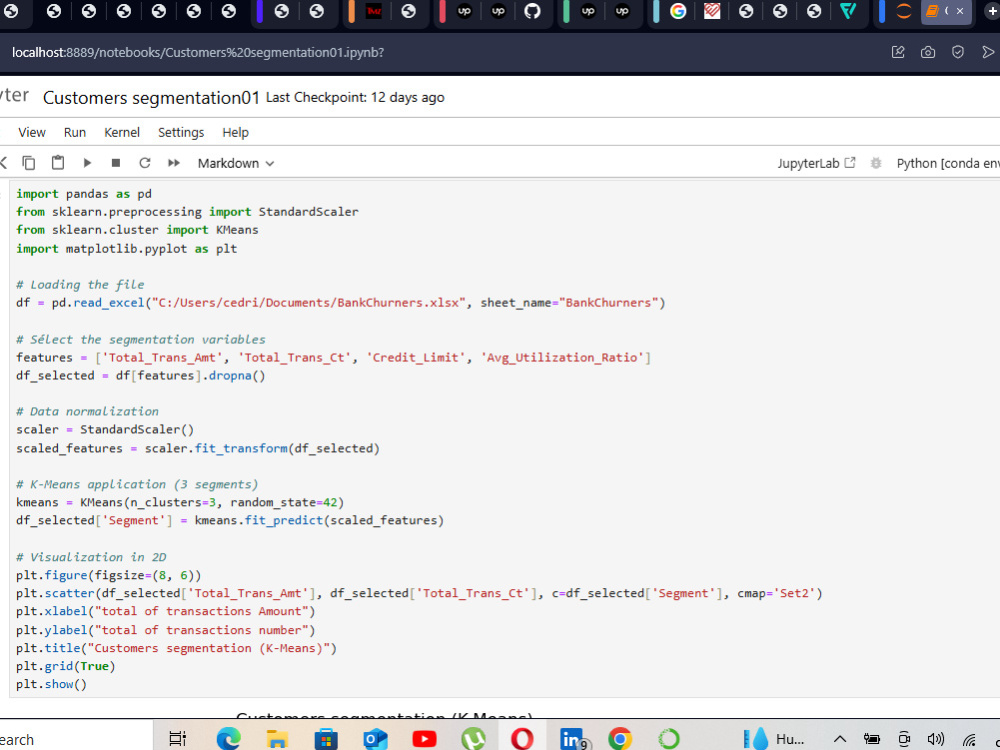Open cell type Markdown dropdown
1000x750 pixels.
coord(235,163)
